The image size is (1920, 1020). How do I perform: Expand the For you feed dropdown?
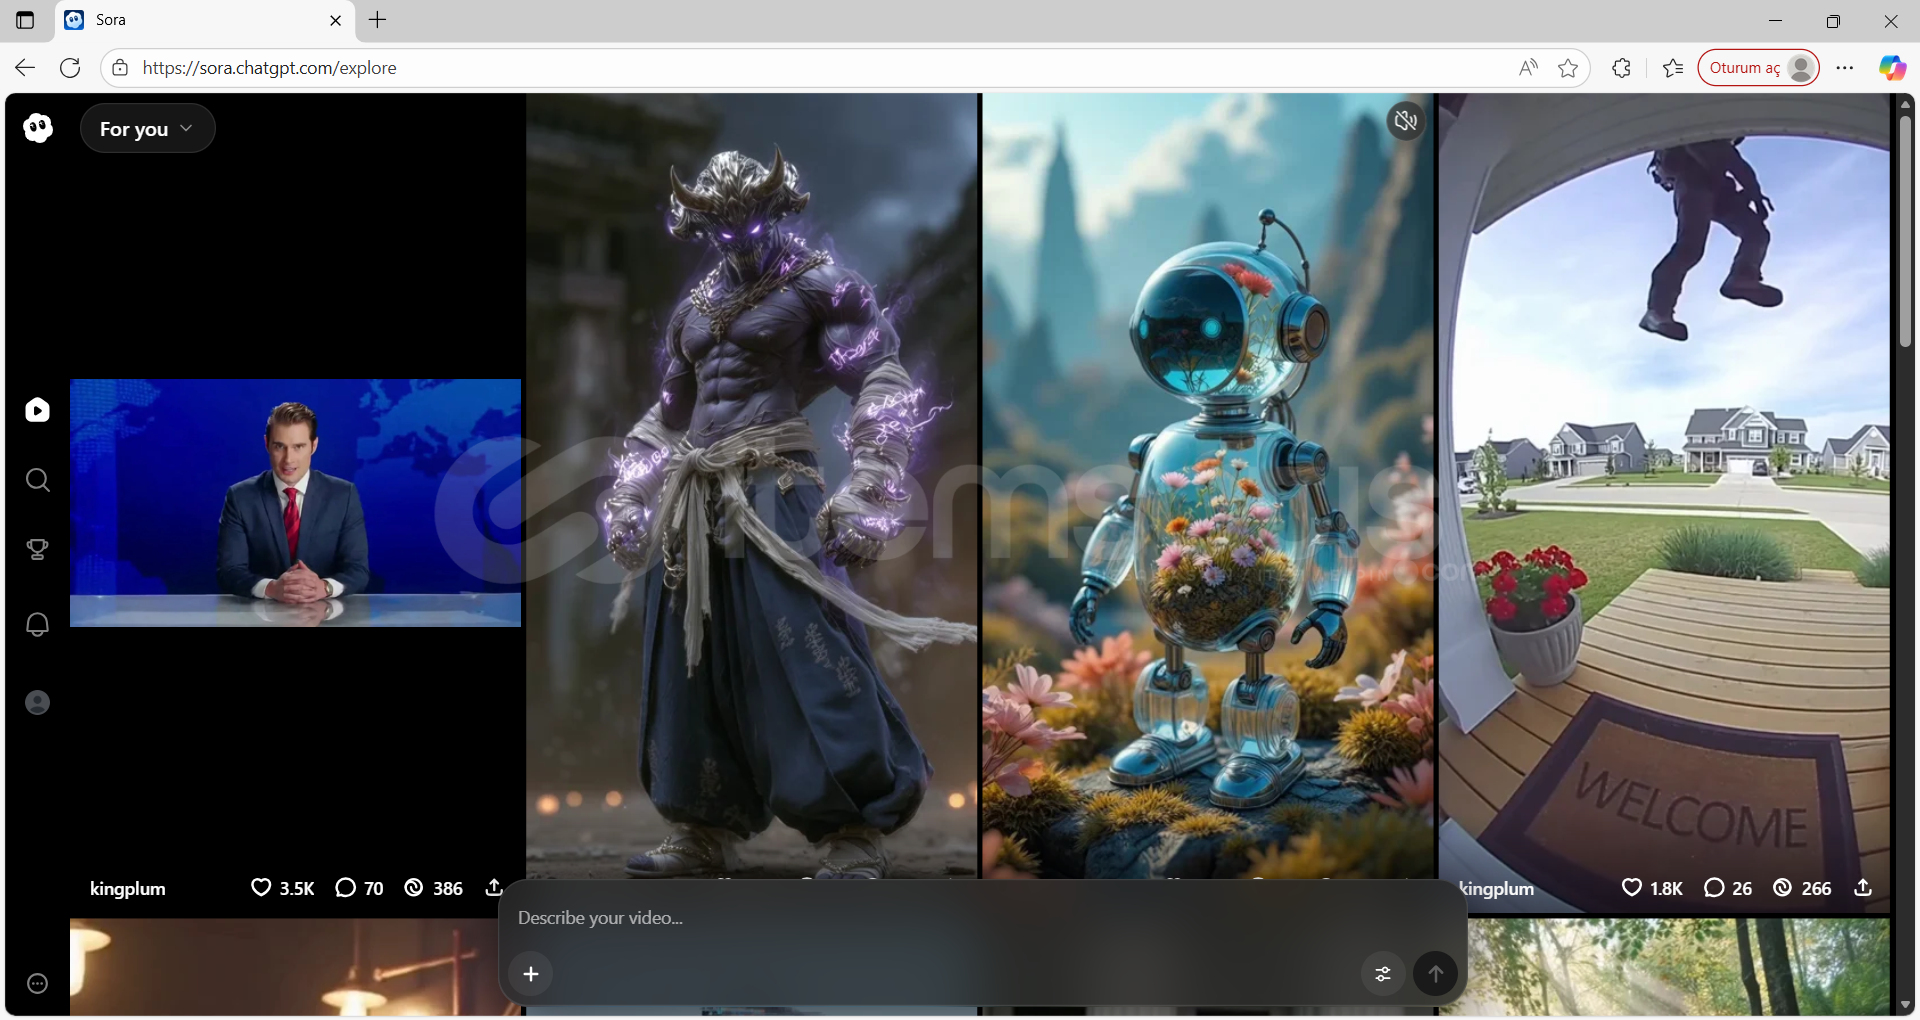147,129
